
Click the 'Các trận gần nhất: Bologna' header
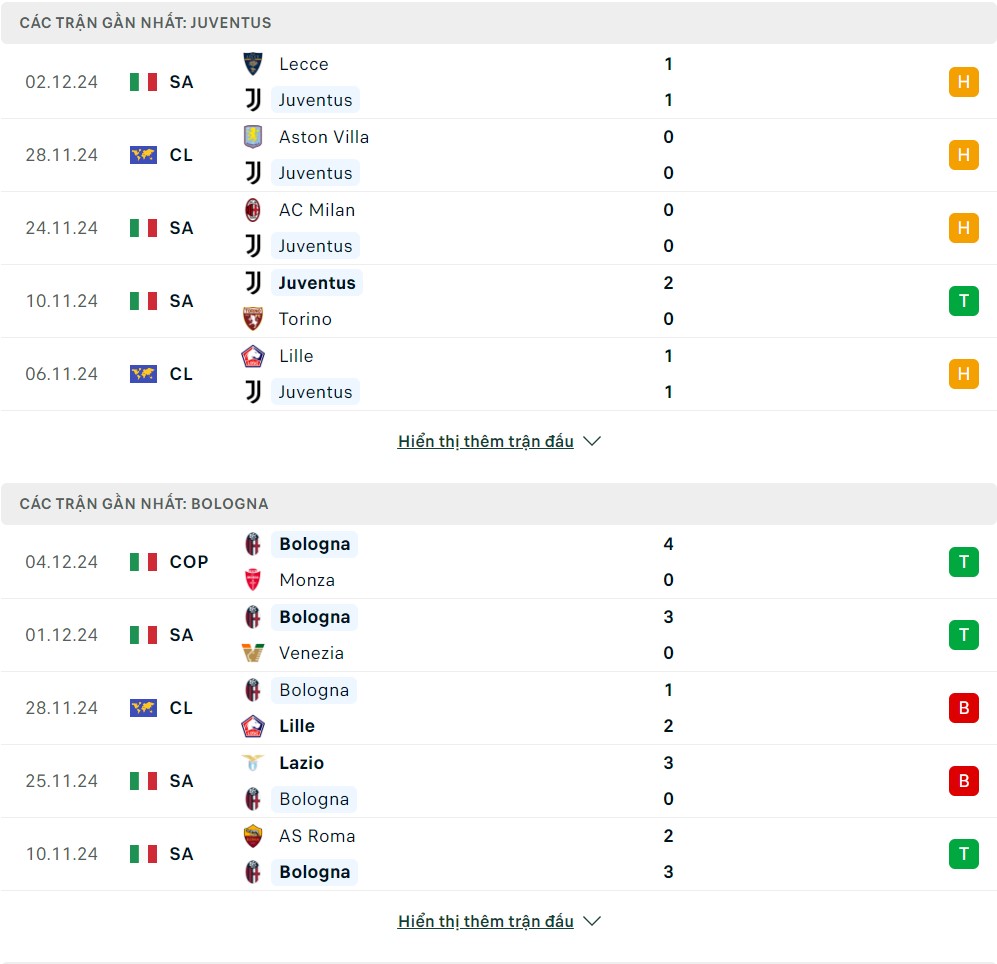tap(144, 503)
